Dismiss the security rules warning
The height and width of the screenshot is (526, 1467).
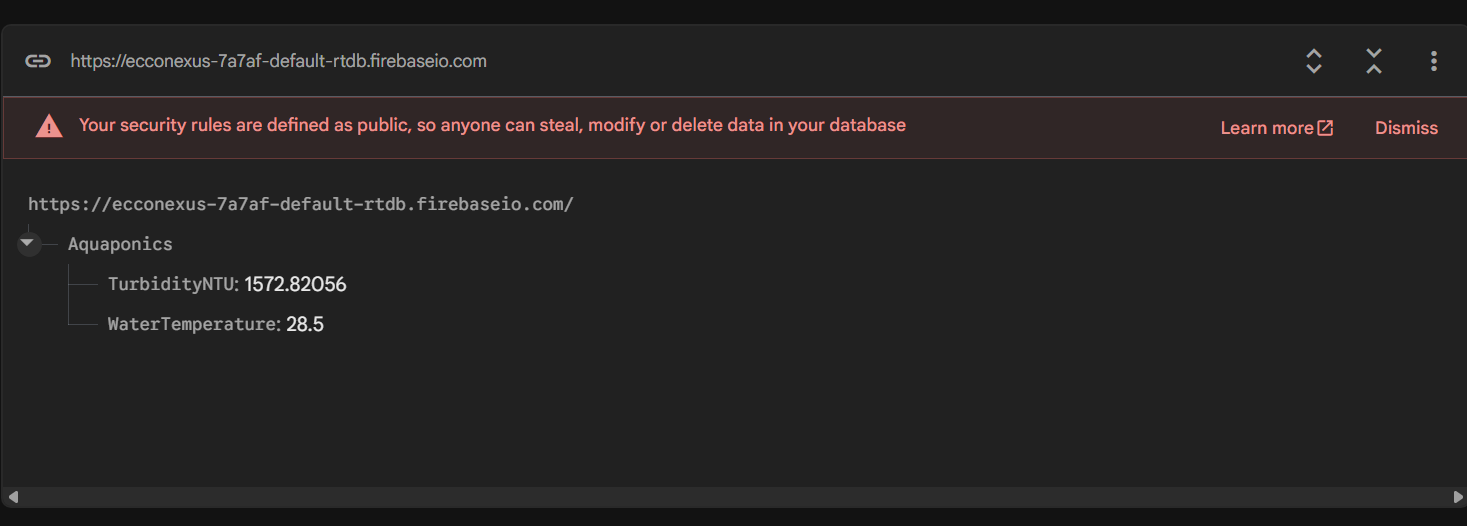tap(1406, 128)
